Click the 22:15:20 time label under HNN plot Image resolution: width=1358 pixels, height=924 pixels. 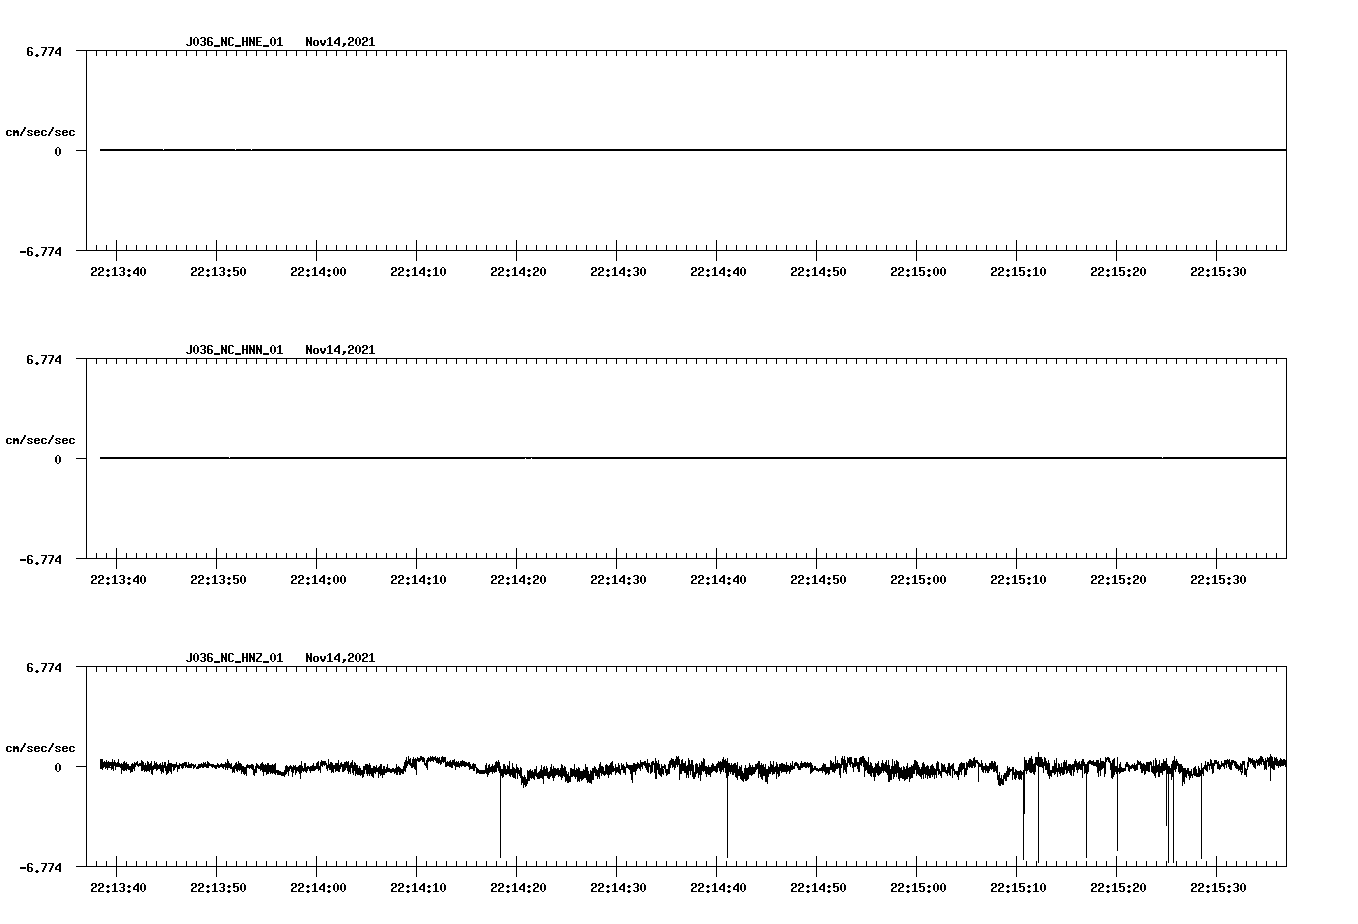click(1118, 580)
